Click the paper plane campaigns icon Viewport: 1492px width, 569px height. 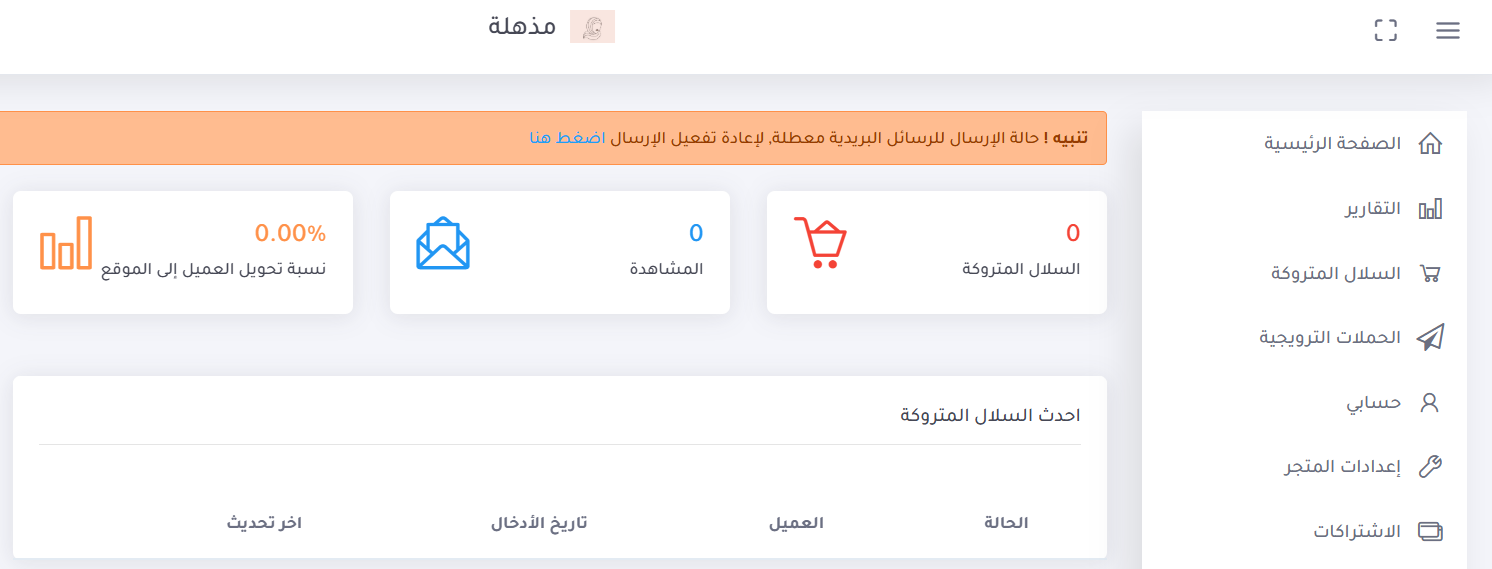point(1430,338)
